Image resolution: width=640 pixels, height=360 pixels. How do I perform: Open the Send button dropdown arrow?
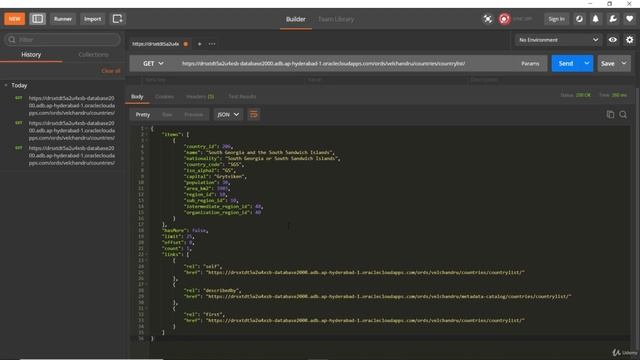[x=587, y=64]
